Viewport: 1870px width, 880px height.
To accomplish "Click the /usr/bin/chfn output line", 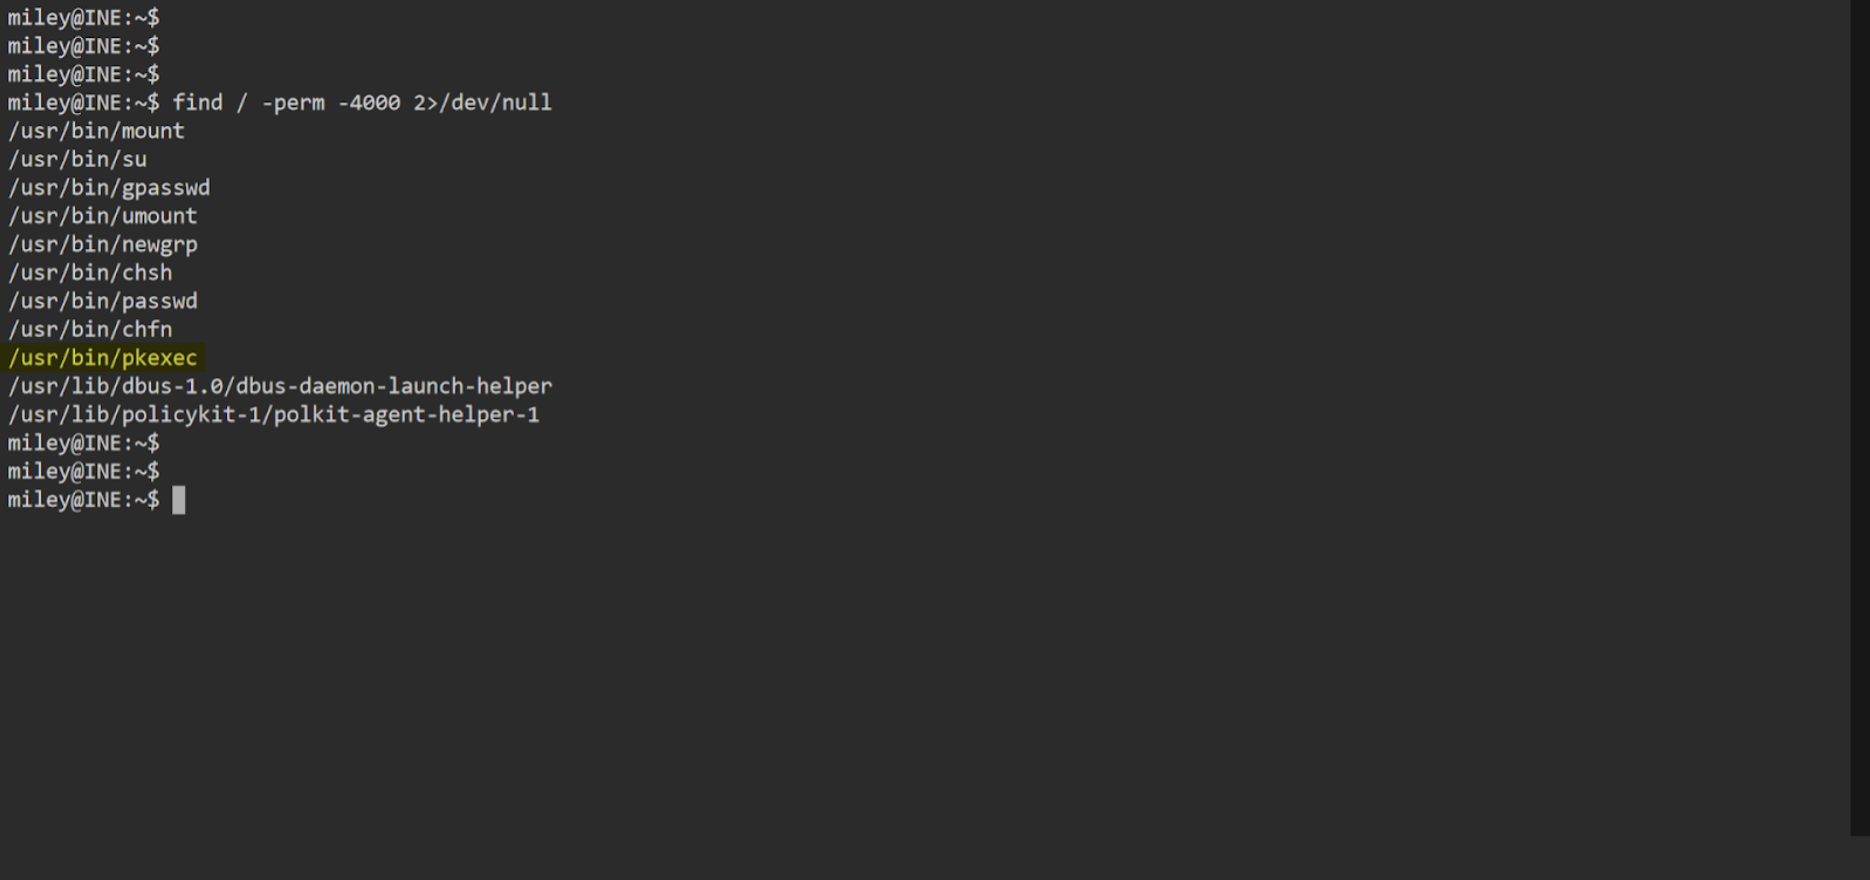I will (90, 329).
